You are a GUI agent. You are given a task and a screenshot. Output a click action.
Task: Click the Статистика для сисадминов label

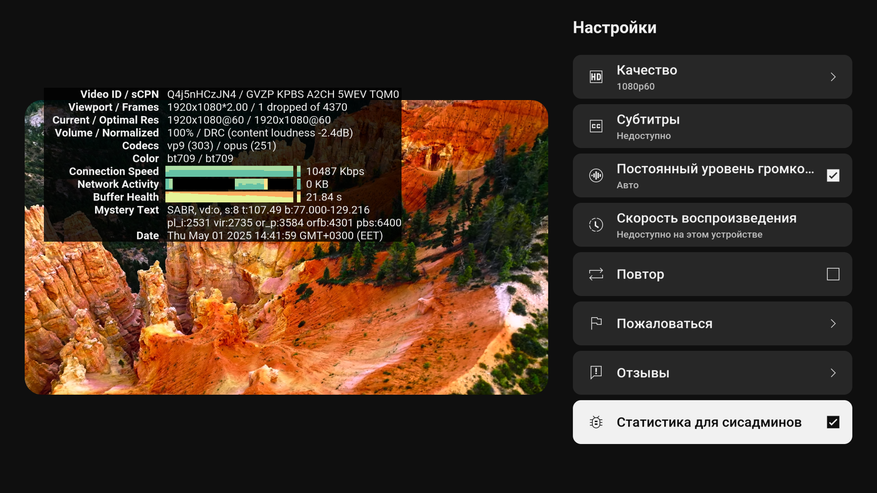[x=709, y=422]
